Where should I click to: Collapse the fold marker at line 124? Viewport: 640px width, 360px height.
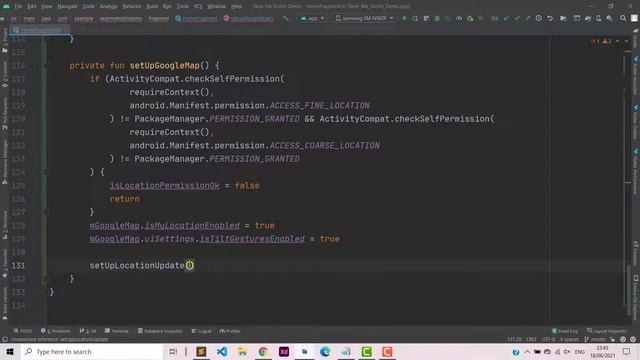tap(46, 172)
